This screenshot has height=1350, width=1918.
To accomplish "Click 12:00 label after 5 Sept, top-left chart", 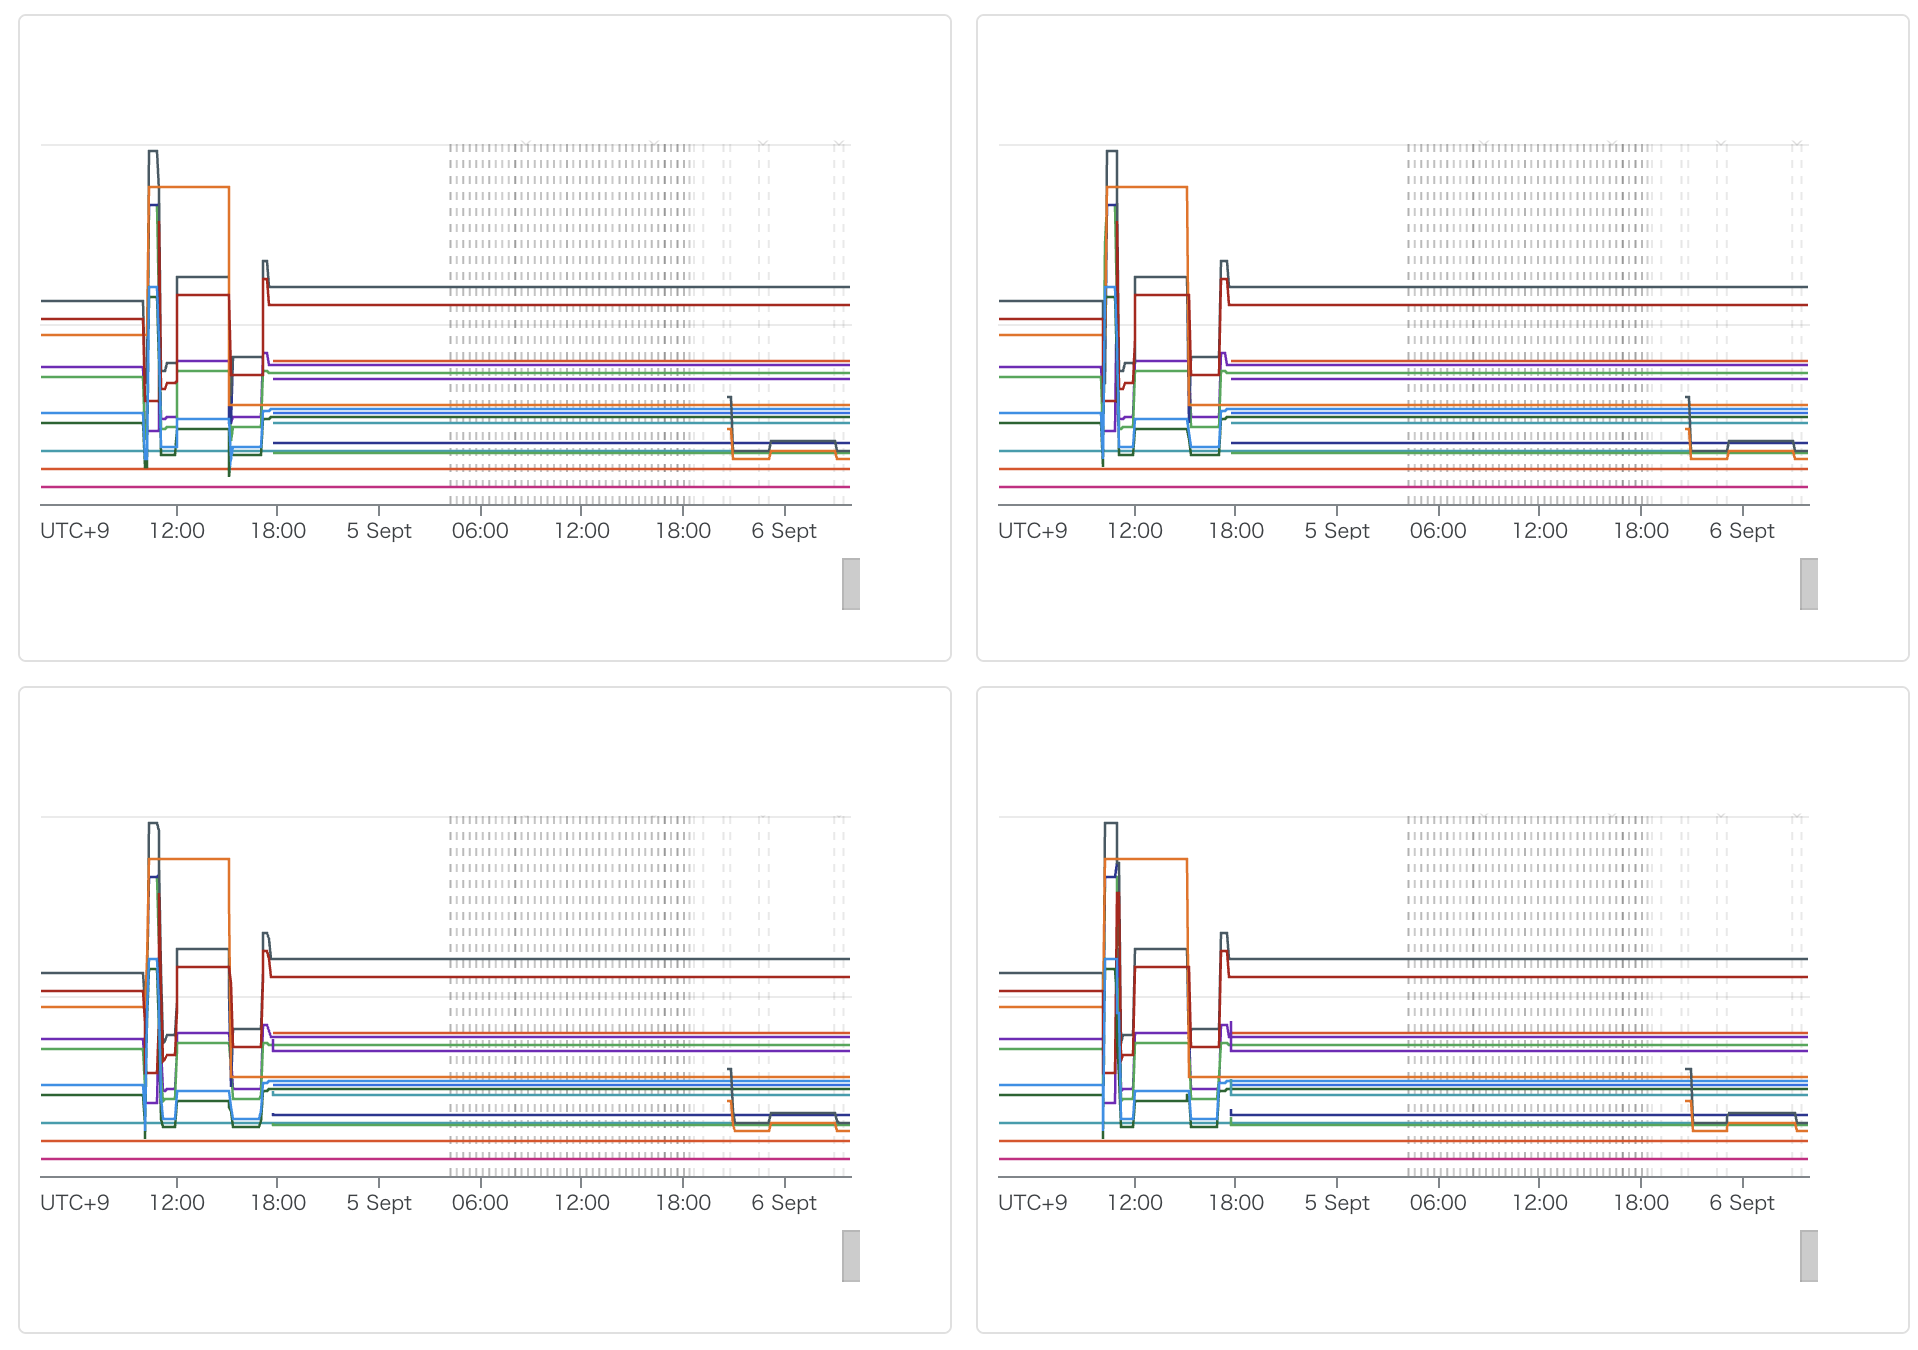I will click(x=582, y=531).
